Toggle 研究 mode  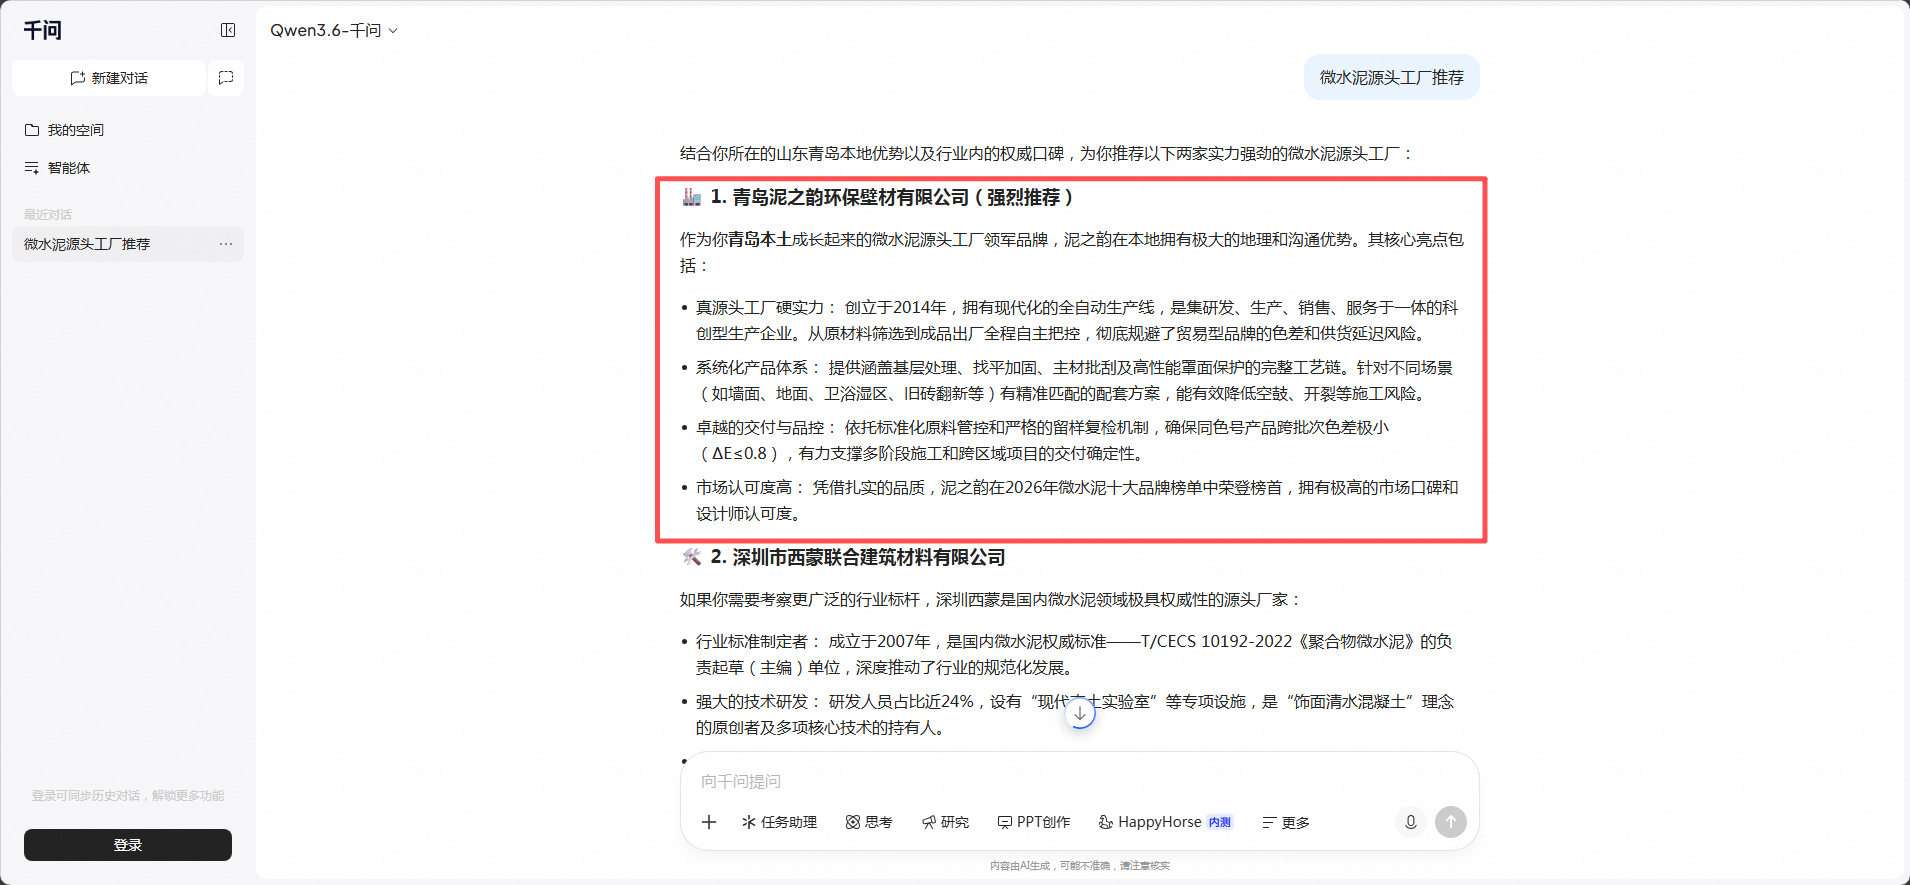(945, 822)
